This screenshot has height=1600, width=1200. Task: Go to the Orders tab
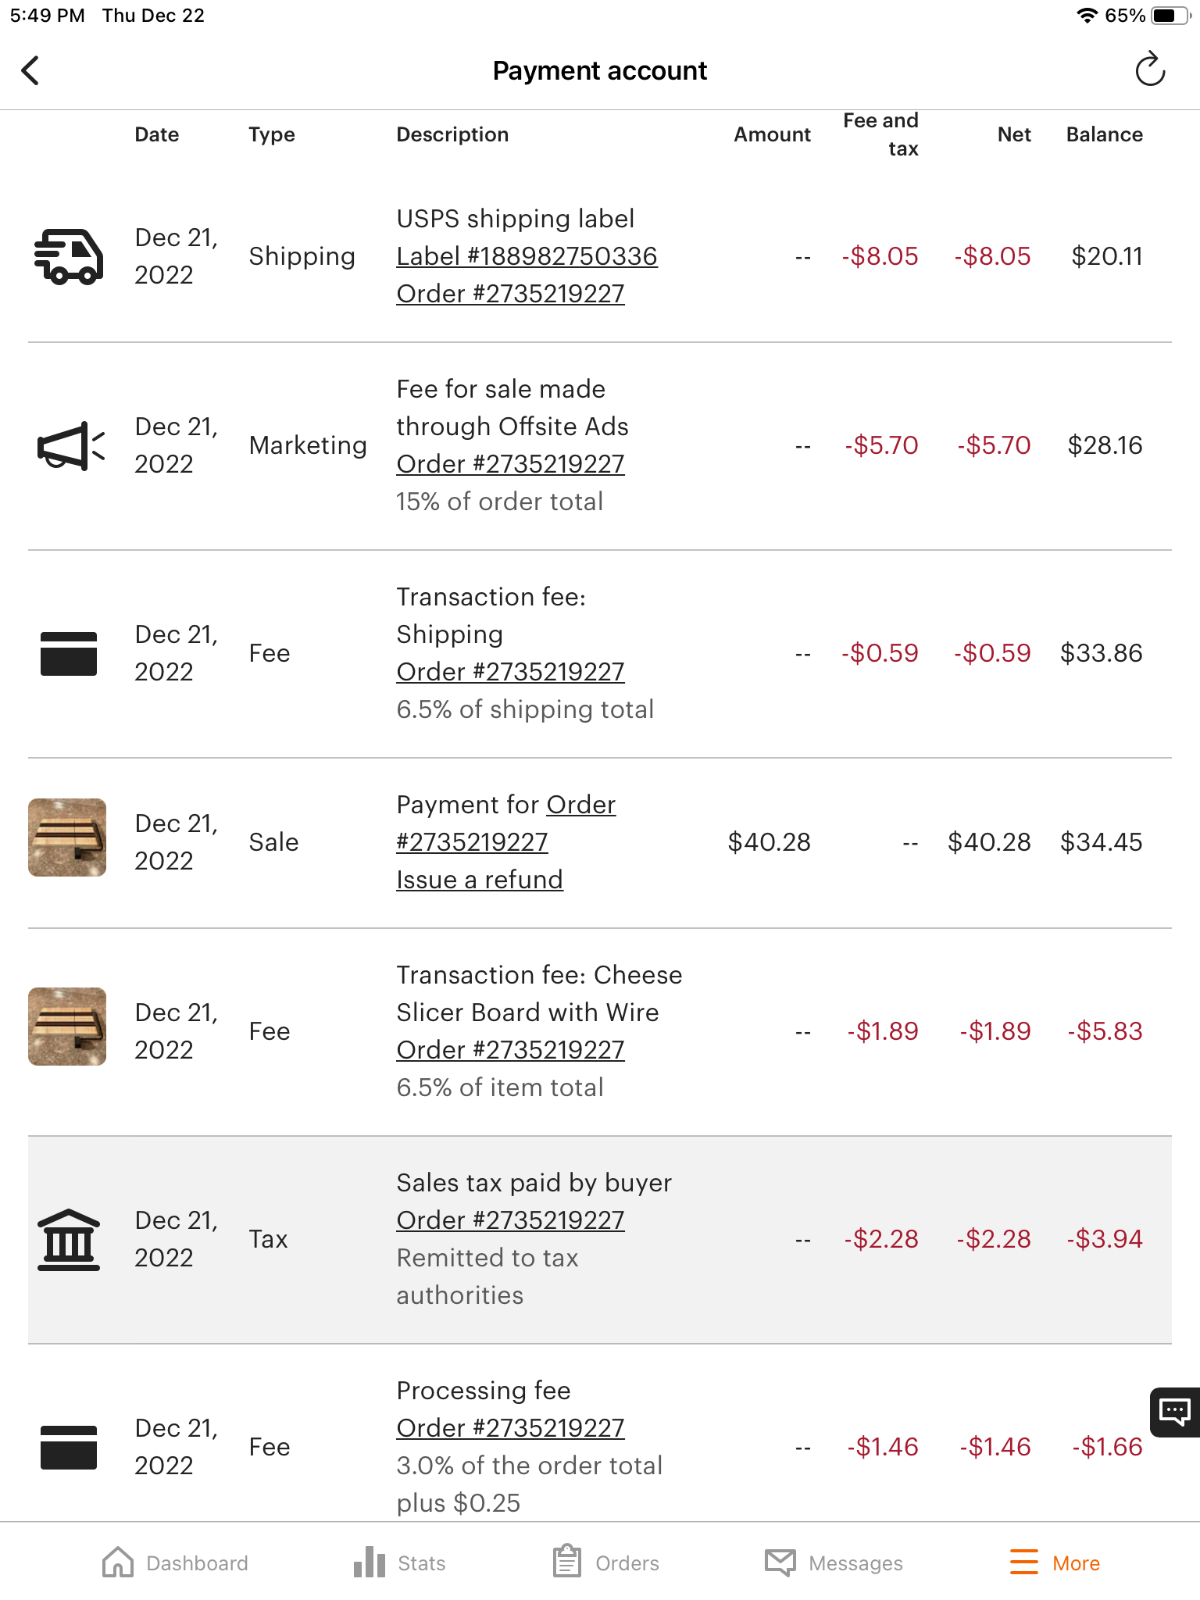coord(605,1562)
